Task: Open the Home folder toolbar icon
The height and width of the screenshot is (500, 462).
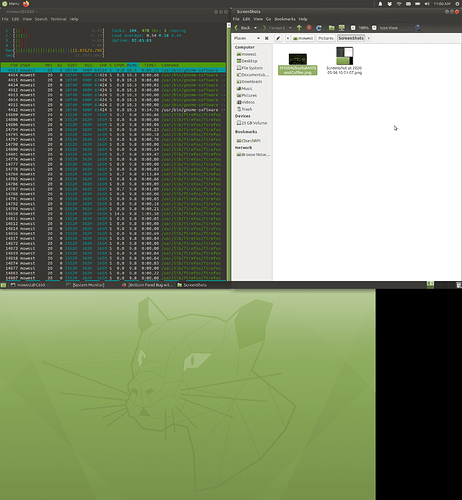Action: click(x=331, y=28)
